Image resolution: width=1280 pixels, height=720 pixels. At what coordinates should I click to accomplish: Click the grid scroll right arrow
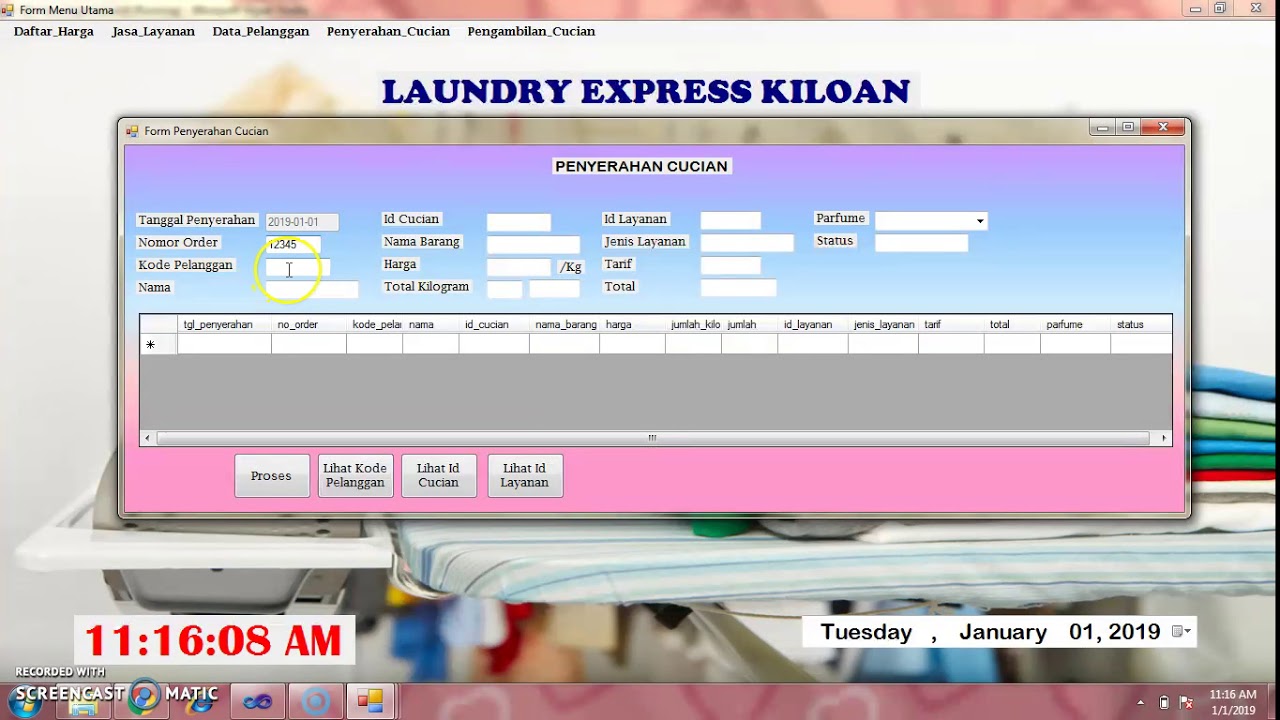click(1163, 438)
